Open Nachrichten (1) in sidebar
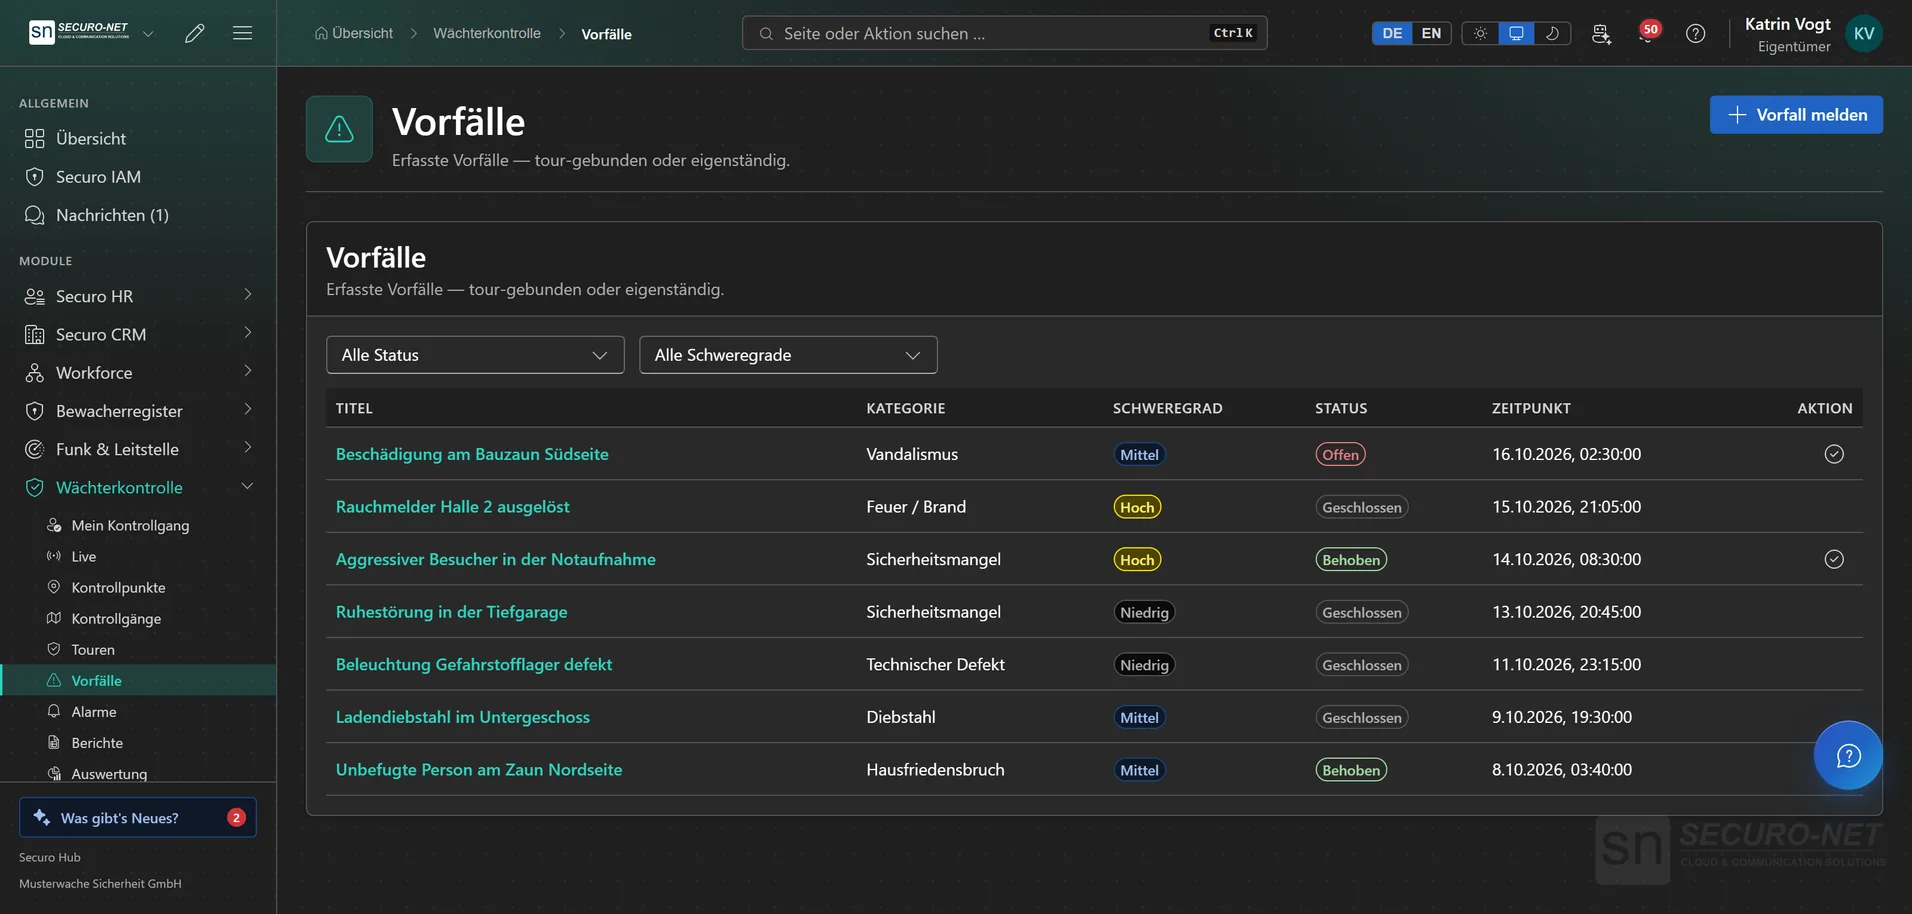Viewport: 1912px width, 914px height. [138, 215]
